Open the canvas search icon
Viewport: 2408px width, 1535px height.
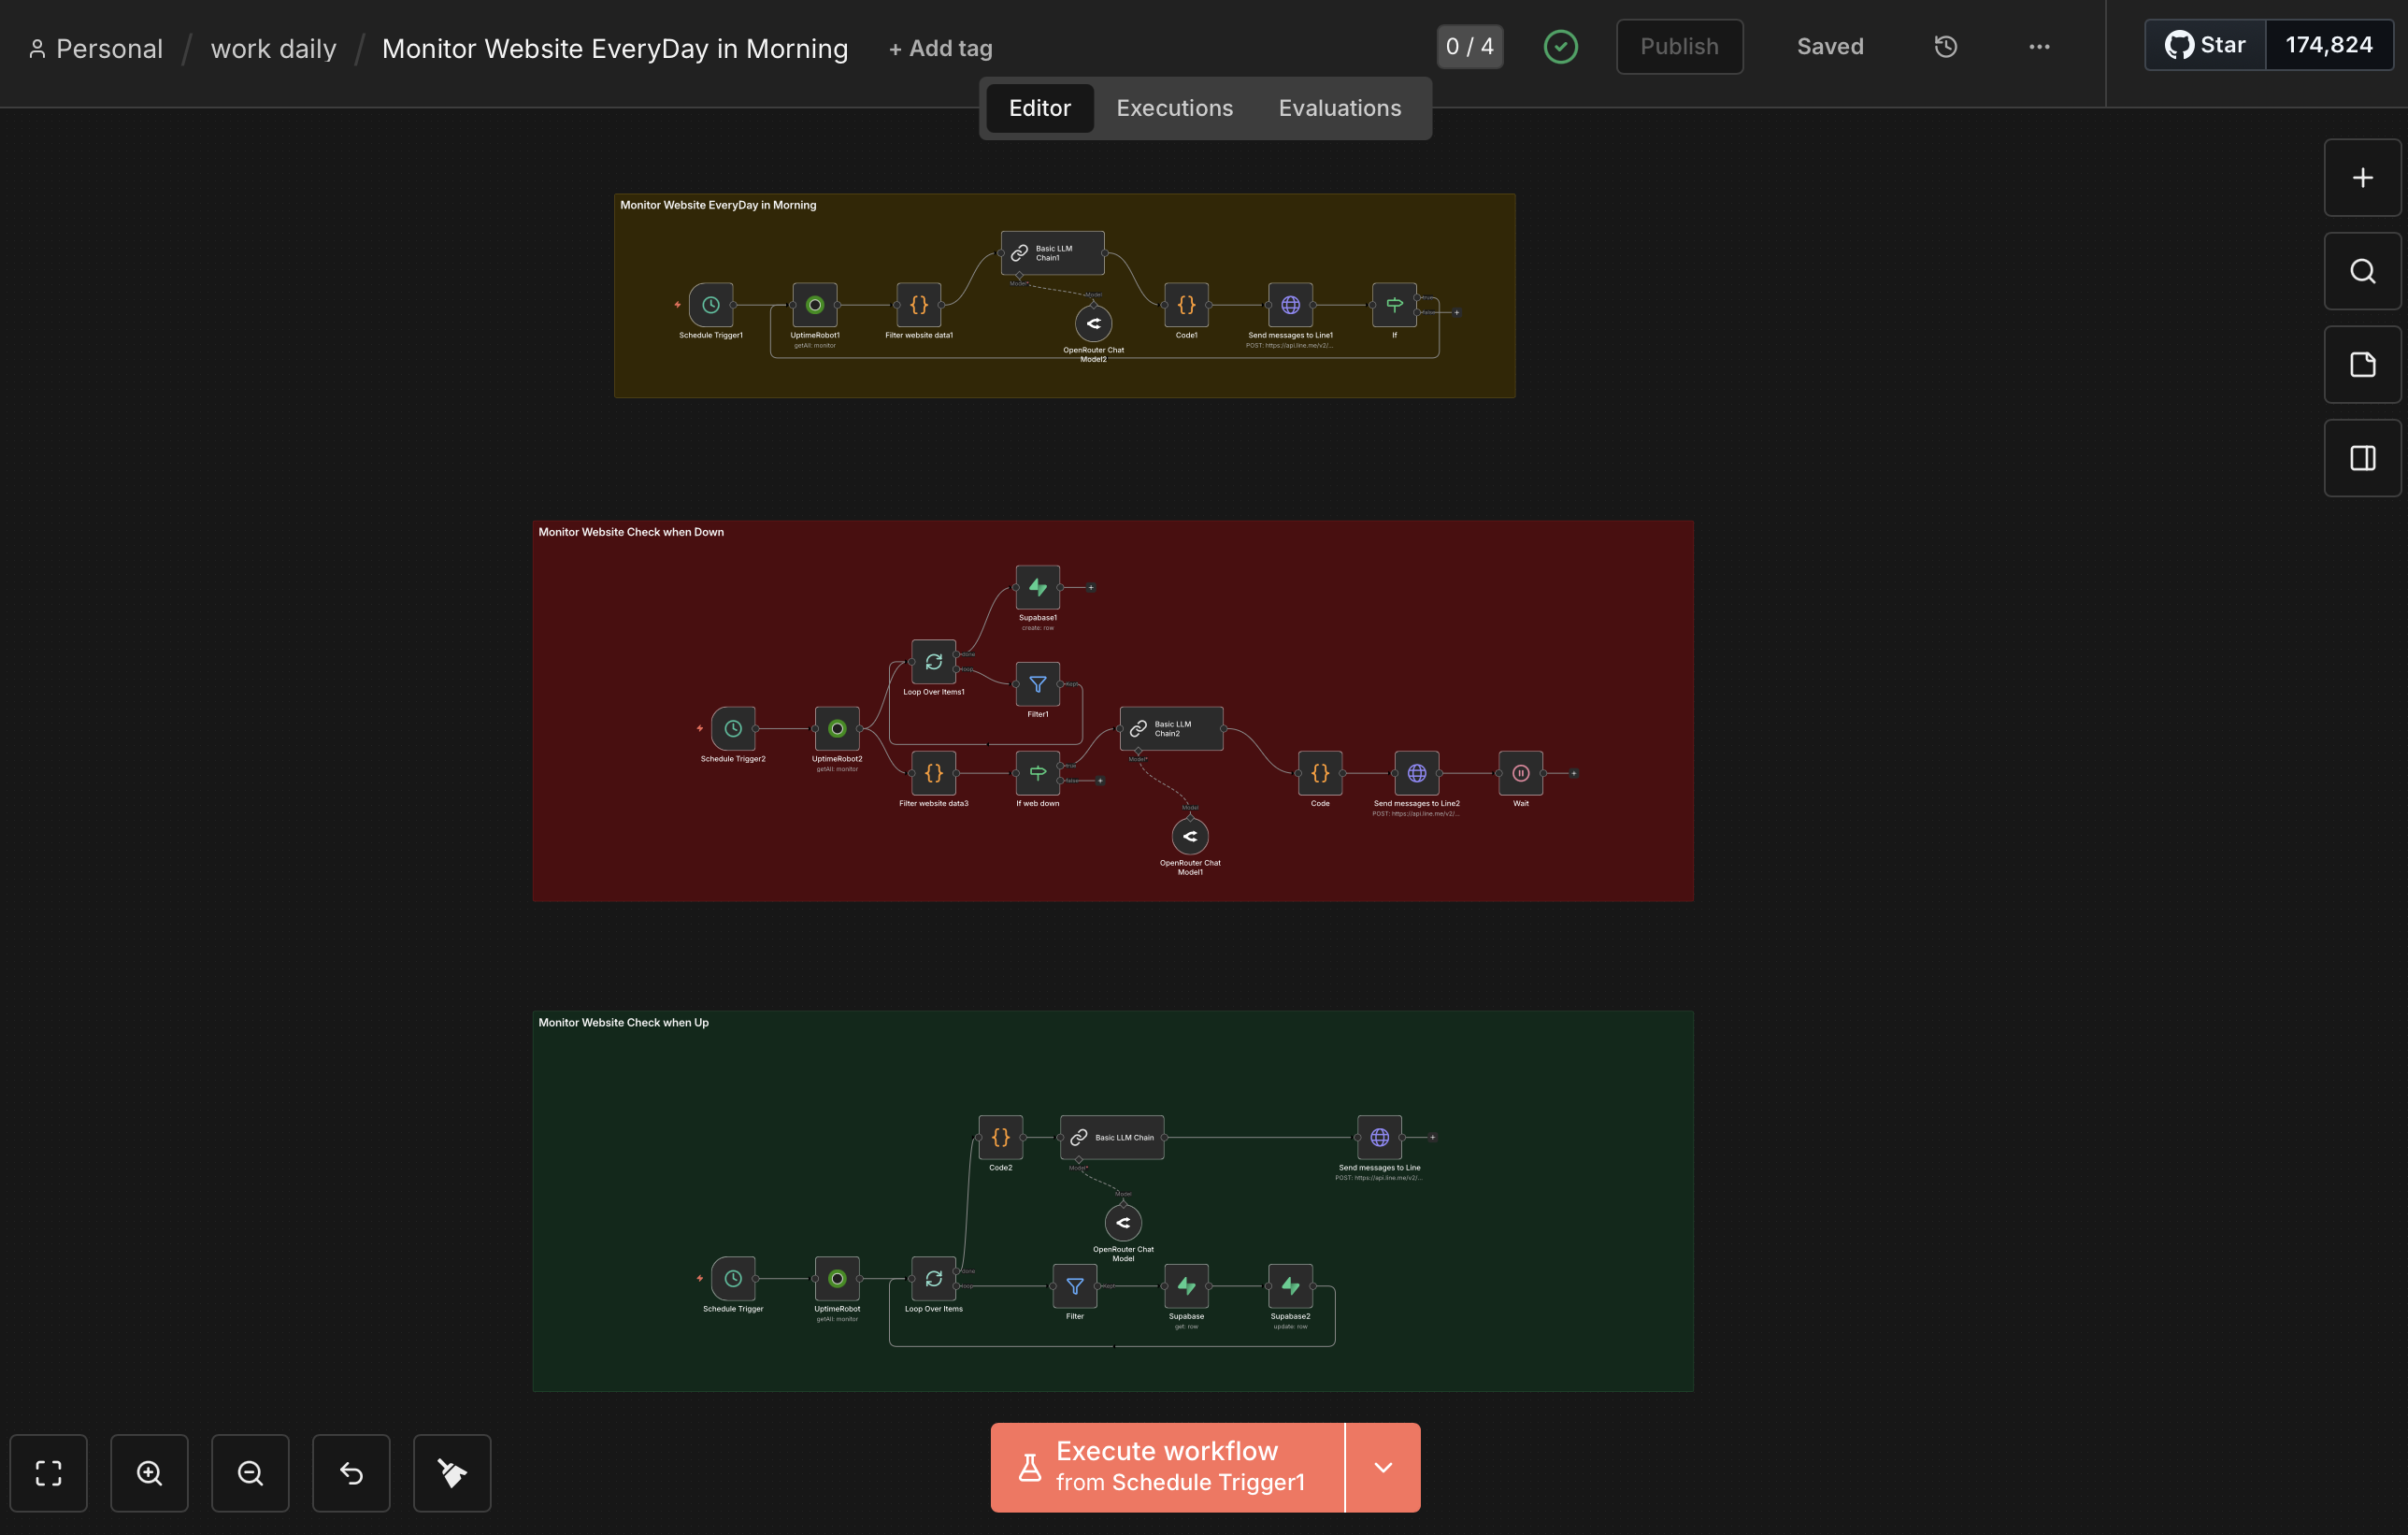pyautogui.click(x=2362, y=271)
